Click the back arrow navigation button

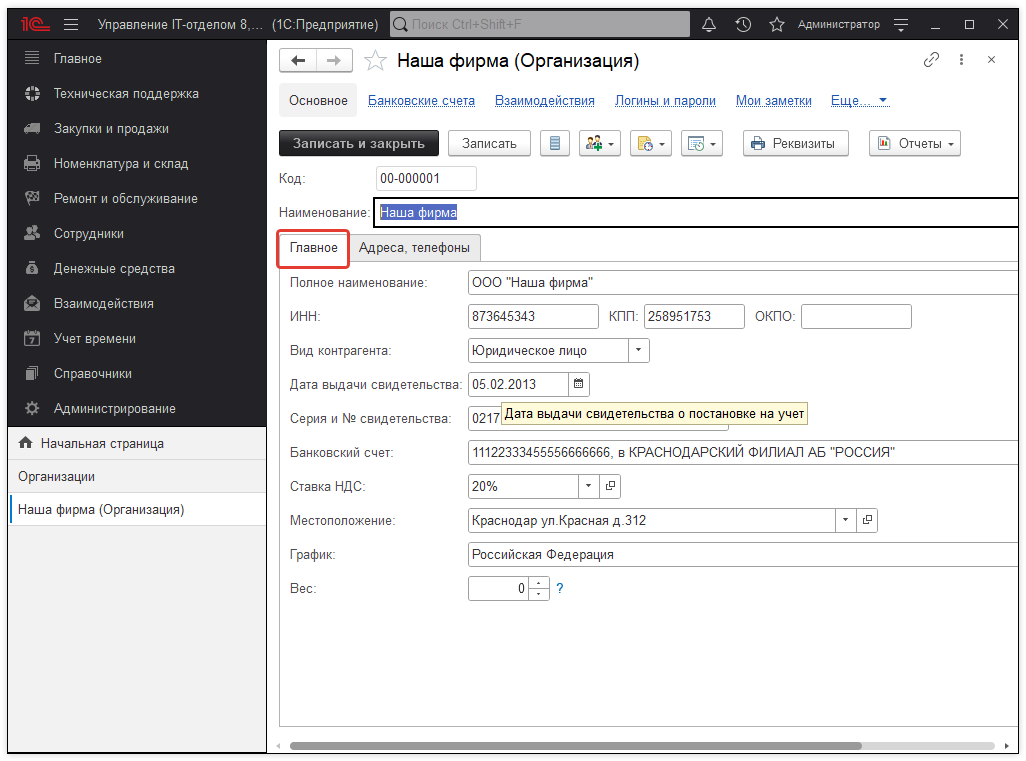point(297,61)
